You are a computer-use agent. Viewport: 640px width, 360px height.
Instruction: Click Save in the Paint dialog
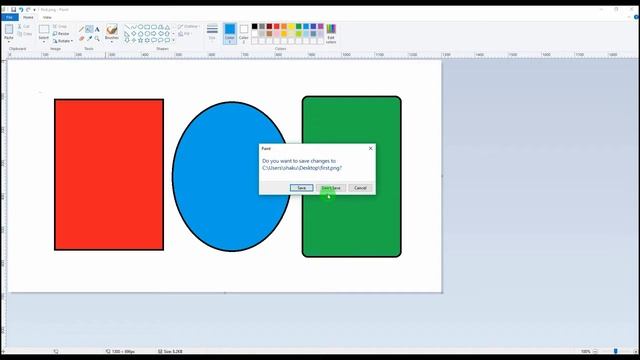(x=302, y=188)
